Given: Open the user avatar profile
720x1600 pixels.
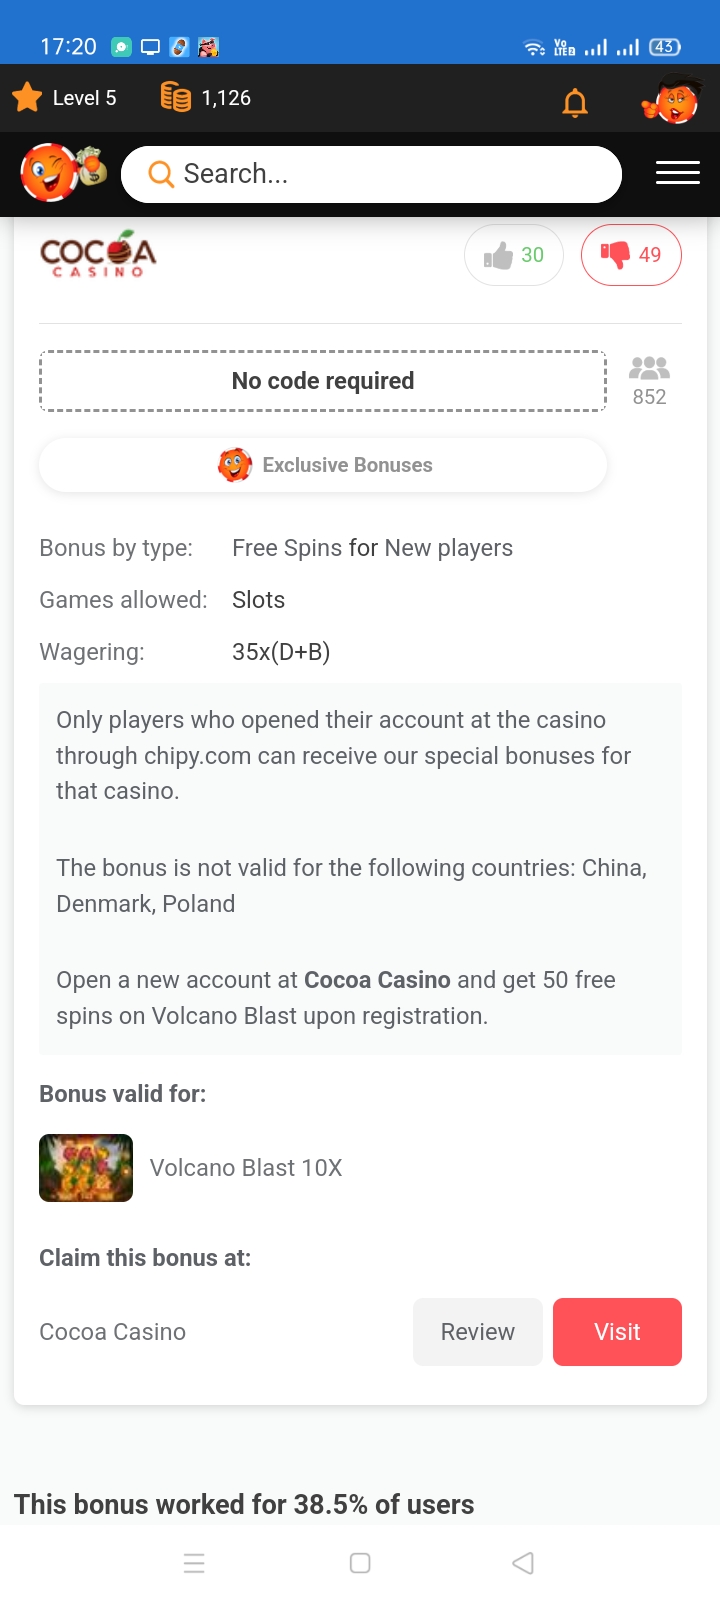Looking at the screenshot, I should [x=673, y=100].
